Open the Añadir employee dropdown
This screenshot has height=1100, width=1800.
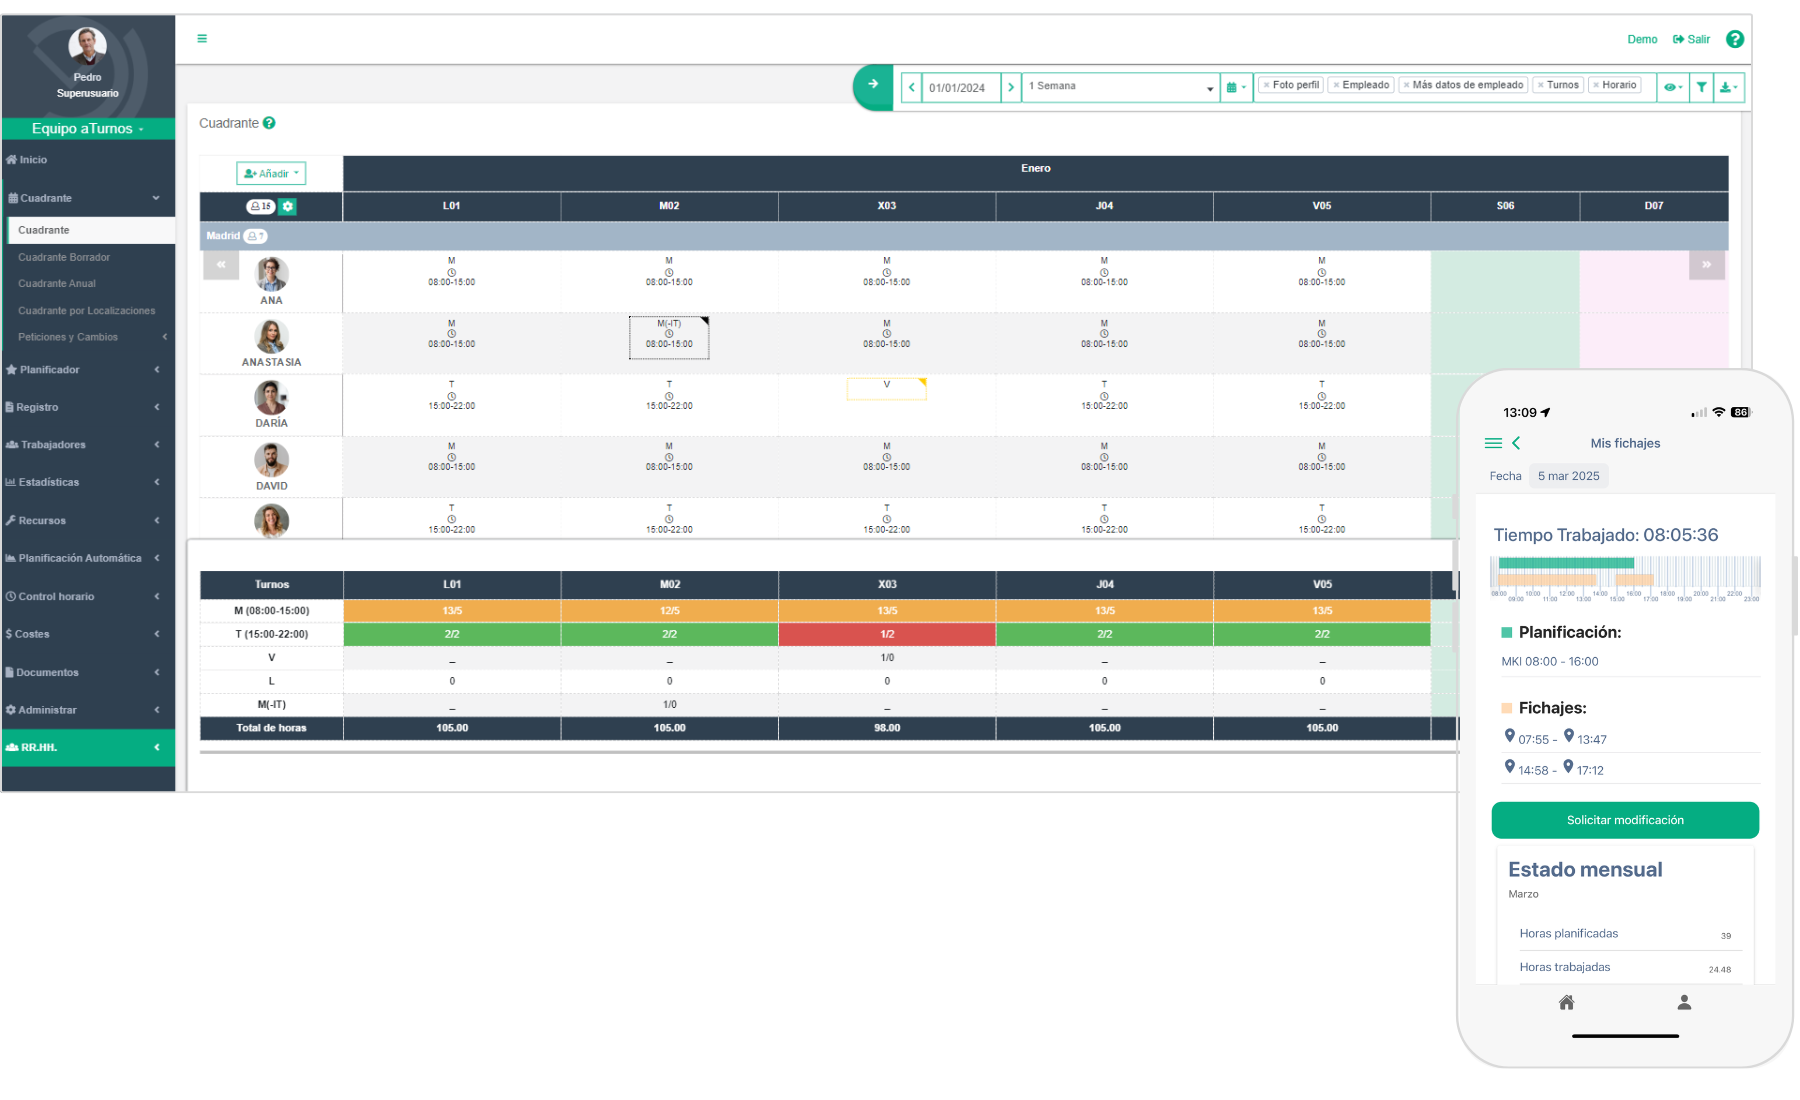[x=271, y=173]
